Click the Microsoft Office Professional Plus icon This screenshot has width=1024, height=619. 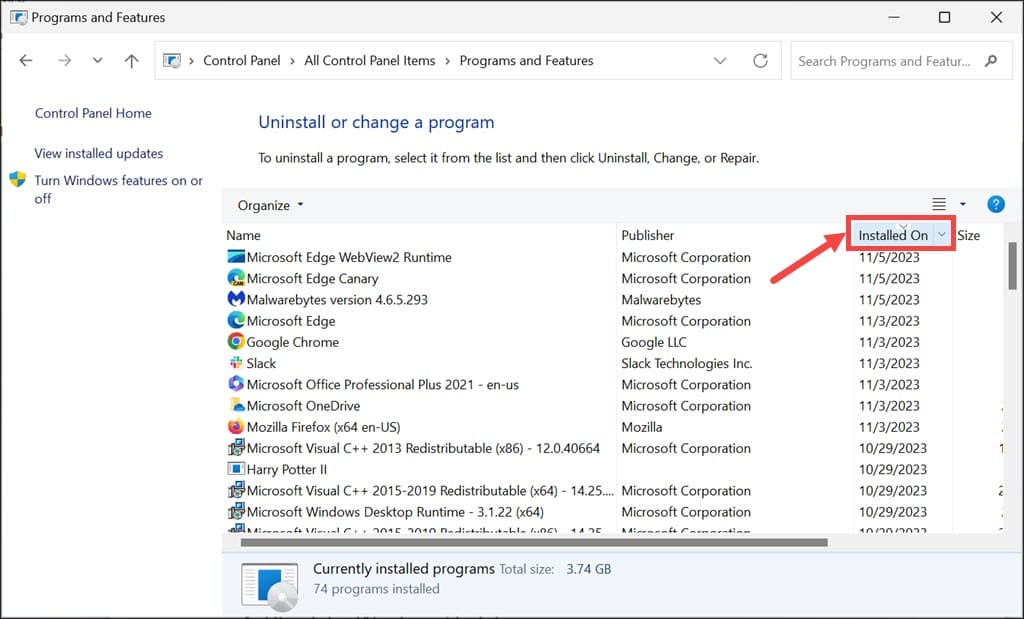point(236,383)
